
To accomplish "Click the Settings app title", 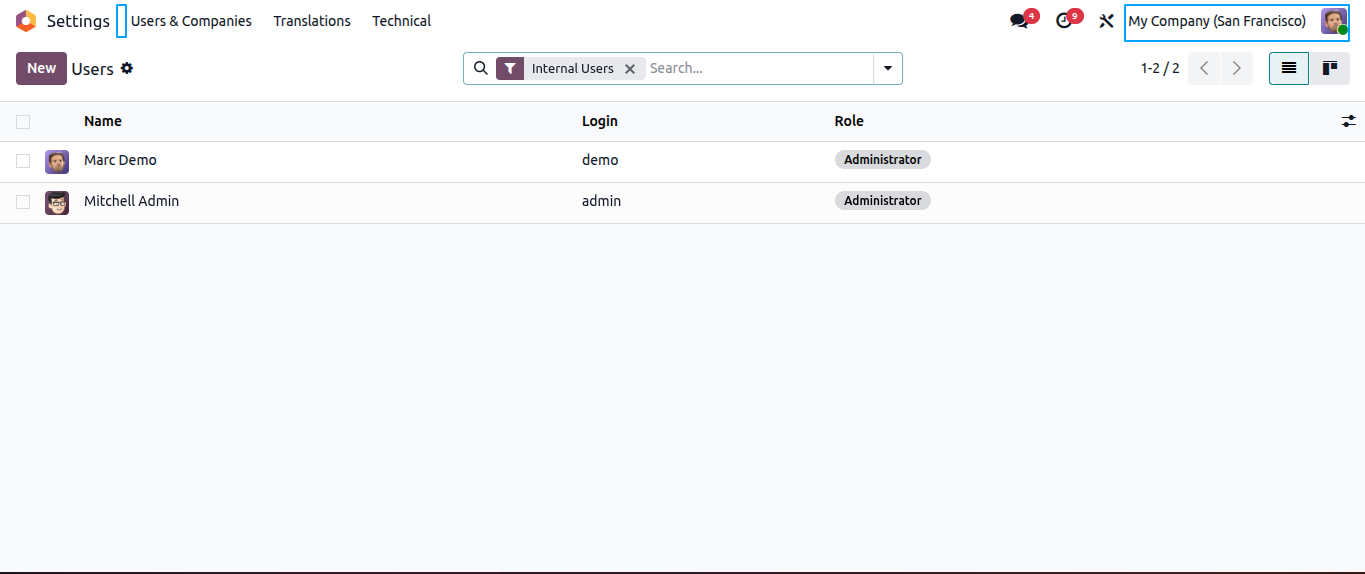I will click(x=78, y=21).
